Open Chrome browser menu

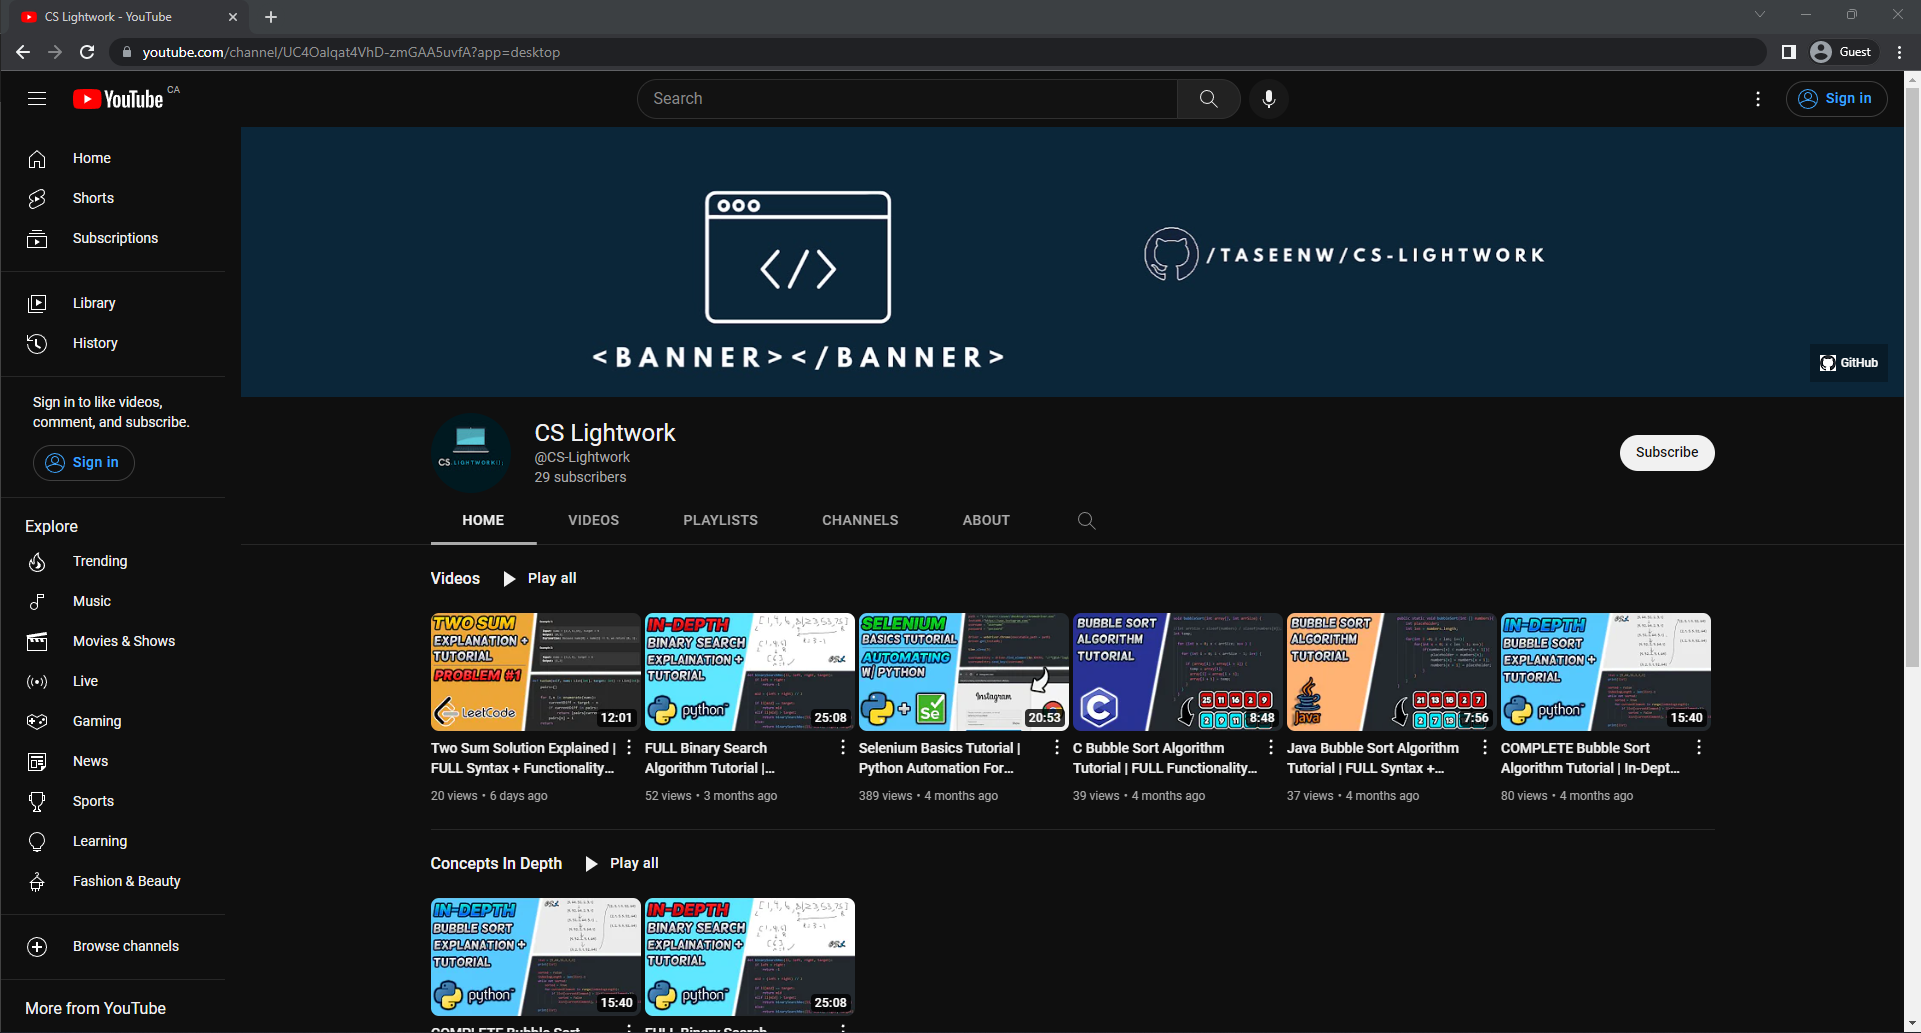point(1899,52)
